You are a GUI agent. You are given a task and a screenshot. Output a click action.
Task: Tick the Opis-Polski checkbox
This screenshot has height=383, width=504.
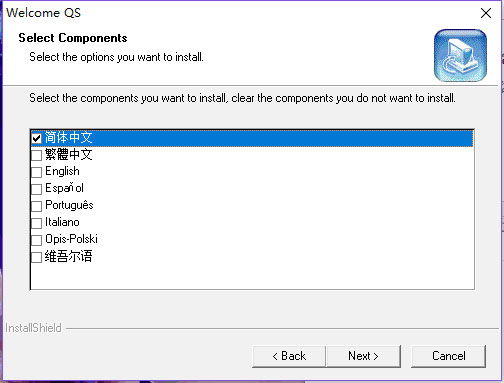tap(36, 240)
